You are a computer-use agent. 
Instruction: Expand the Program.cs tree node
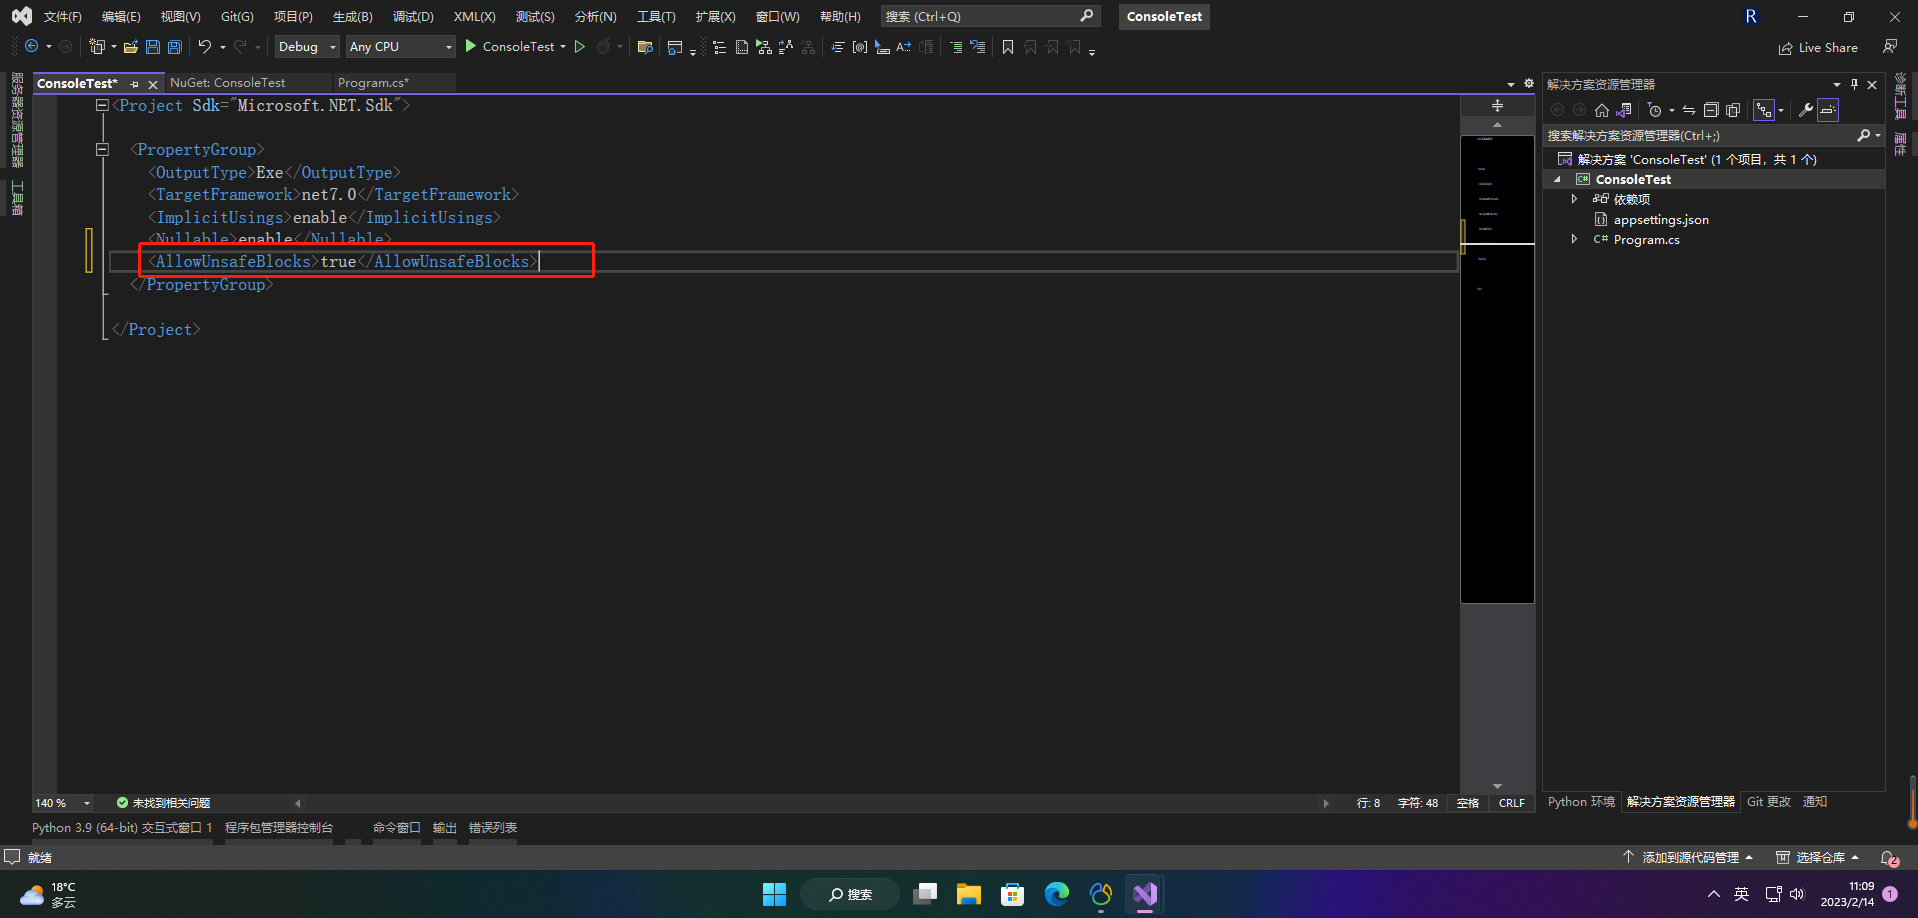(1574, 239)
